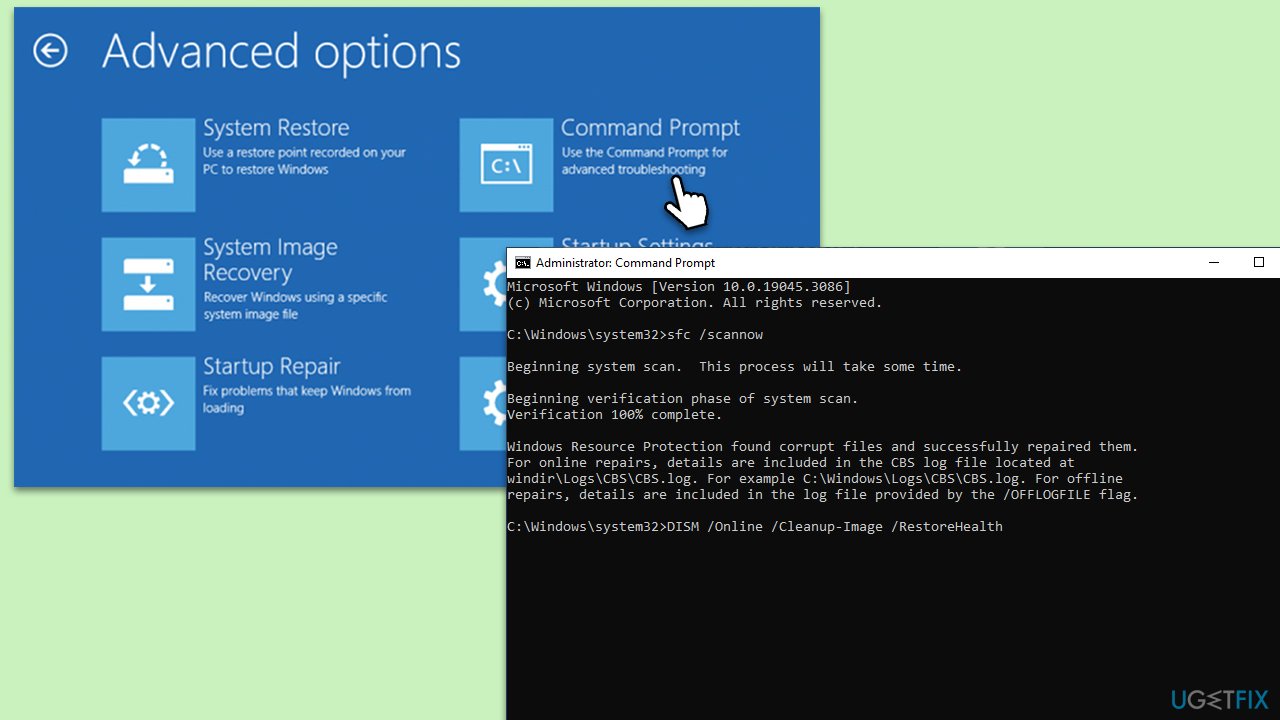Minimize the Administrator Command Prompt window
The height and width of the screenshot is (720, 1280).
[1214, 263]
